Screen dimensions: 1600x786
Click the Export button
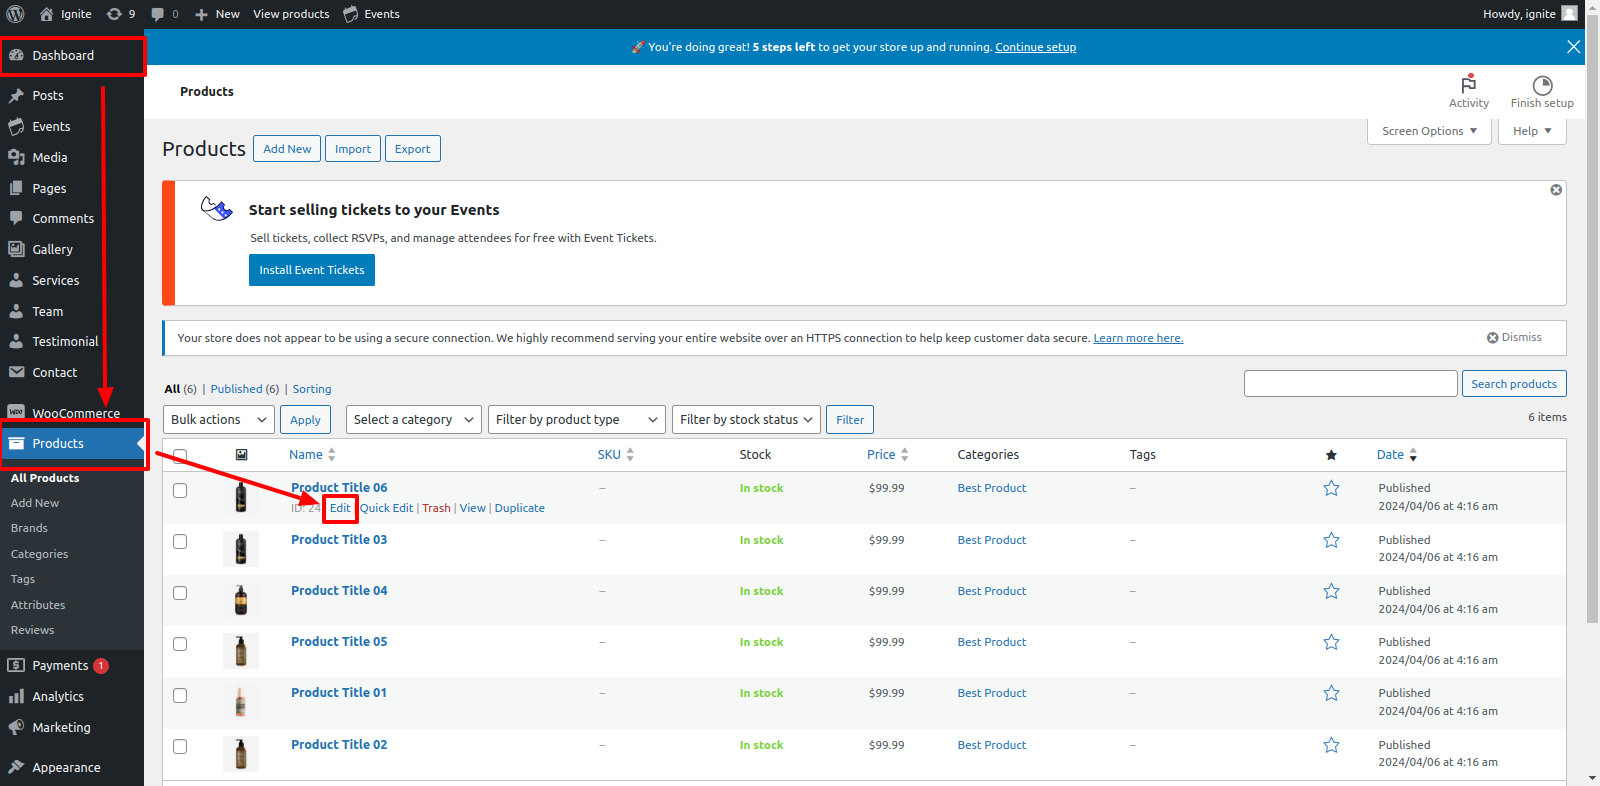[x=413, y=149]
